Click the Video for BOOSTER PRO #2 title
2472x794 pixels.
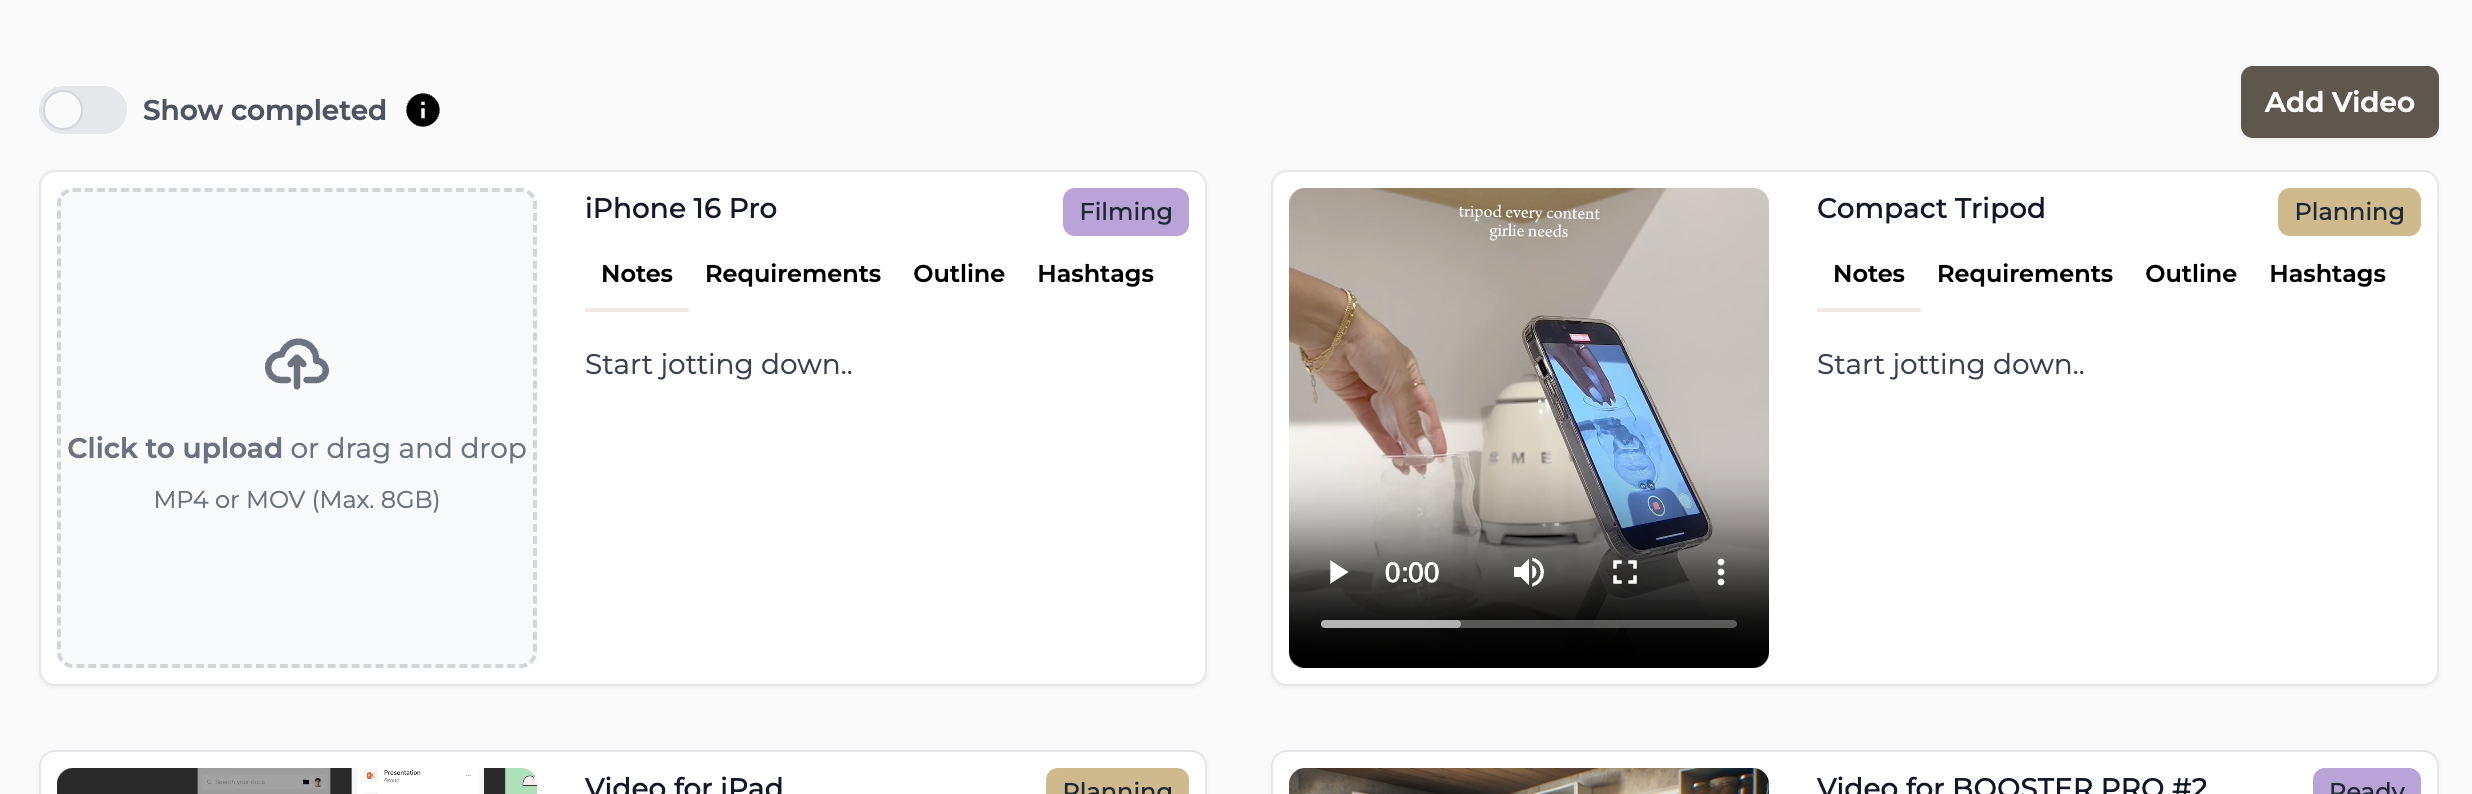tap(2012, 783)
